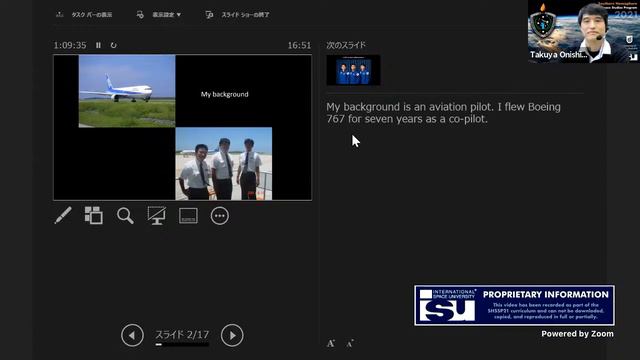Toggle black screen slideshow icon
The height and width of the screenshot is (360, 640).
157,216
